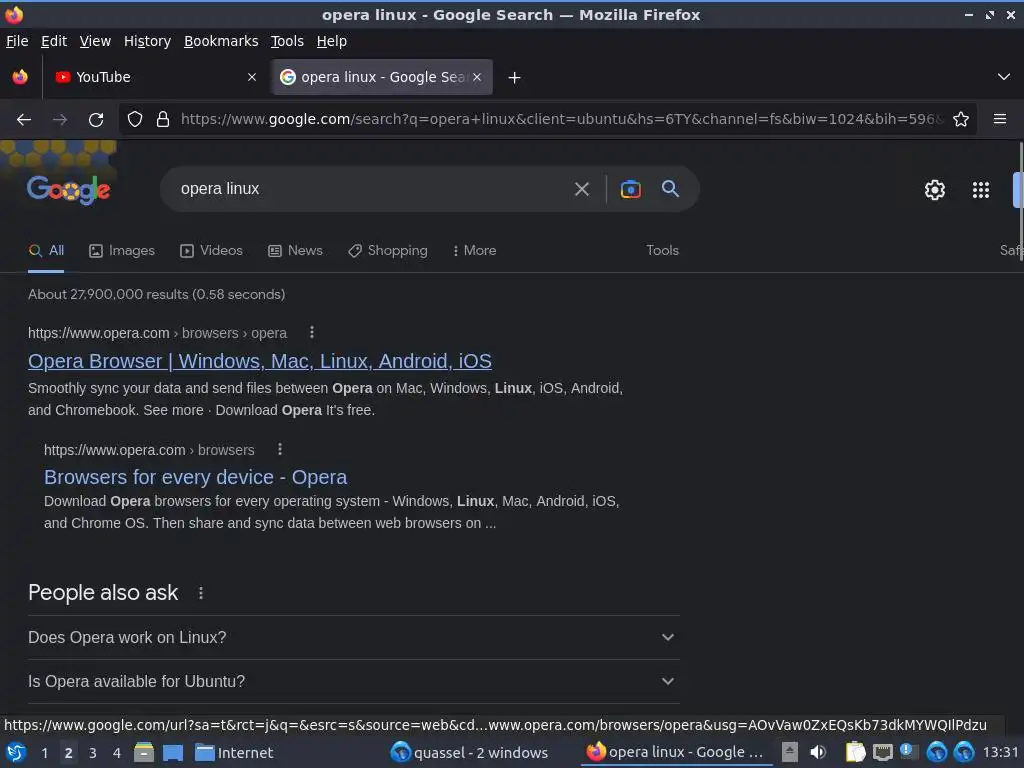Screen dimensions: 1024x768
Task: Eject removable media tray icon
Action: [x=790, y=753]
